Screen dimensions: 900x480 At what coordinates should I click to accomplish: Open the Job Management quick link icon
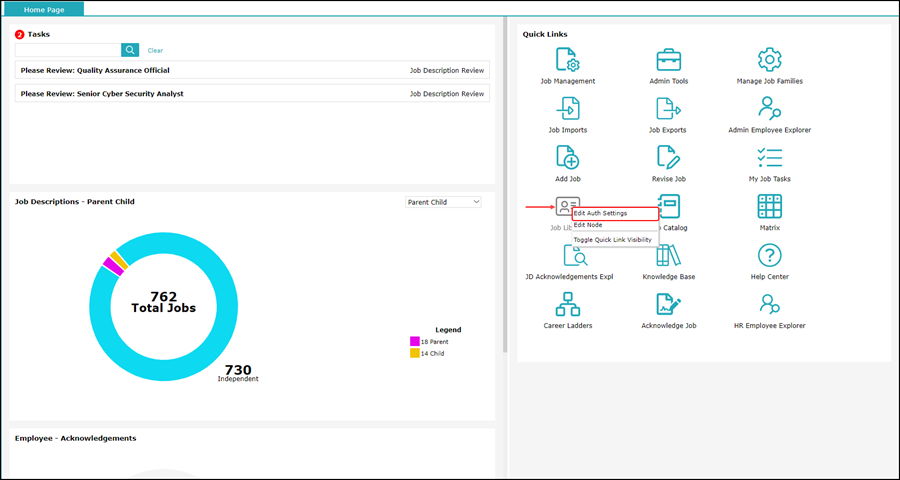568,60
